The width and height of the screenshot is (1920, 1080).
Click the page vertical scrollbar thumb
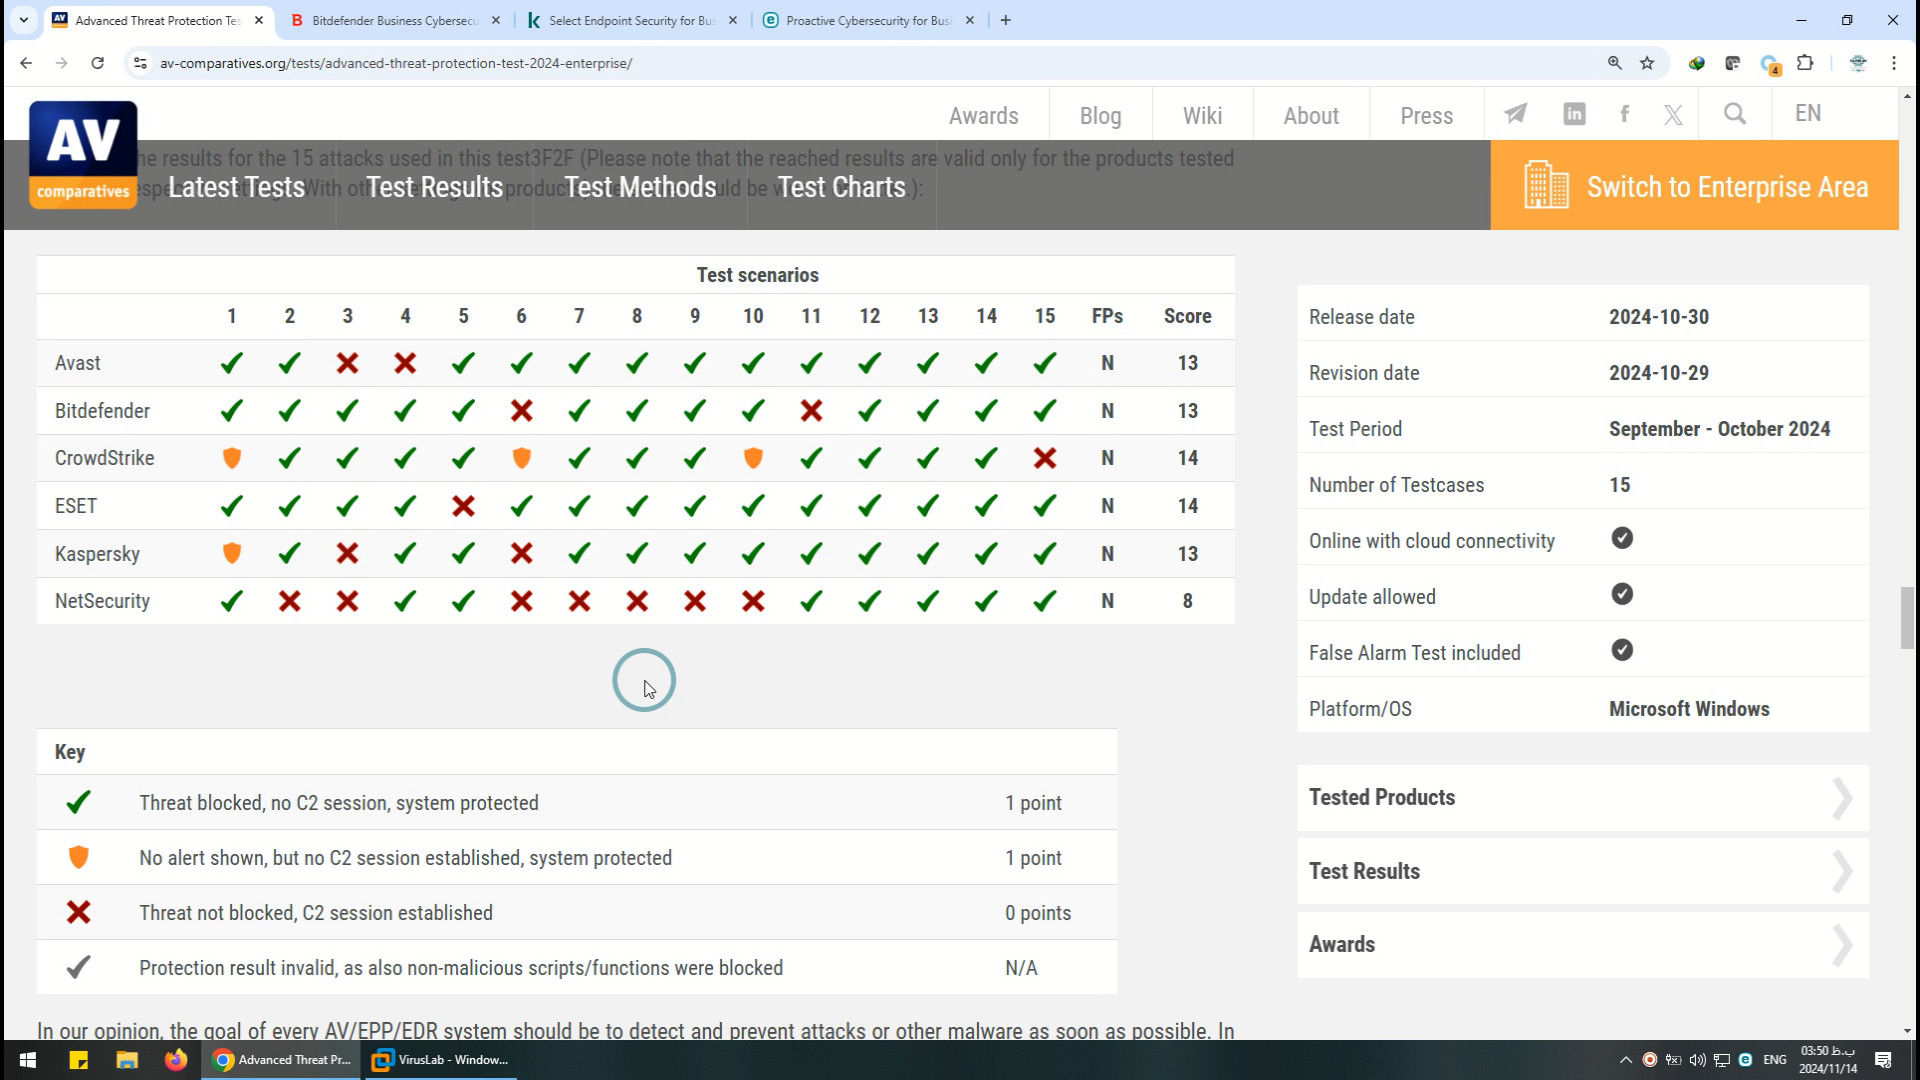tap(1907, 617)
